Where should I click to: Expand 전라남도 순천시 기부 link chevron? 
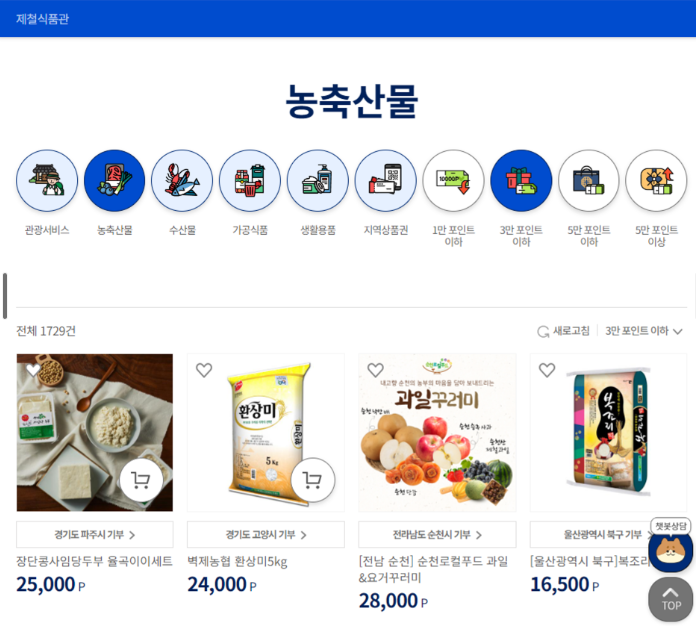click(x=478, y=535)
